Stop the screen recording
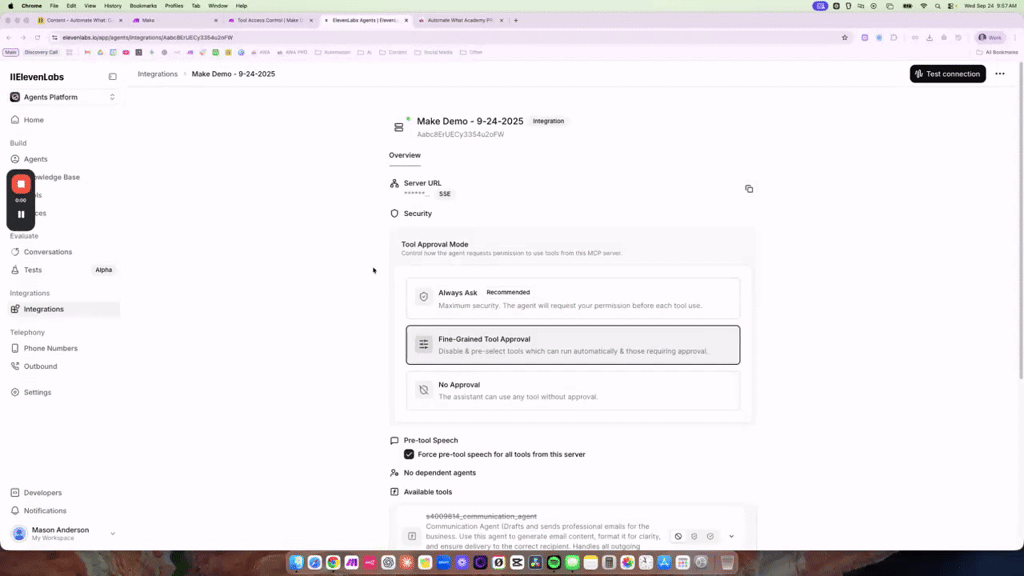Viewport: 1024px width, 576px height. (x=21, y=184)
